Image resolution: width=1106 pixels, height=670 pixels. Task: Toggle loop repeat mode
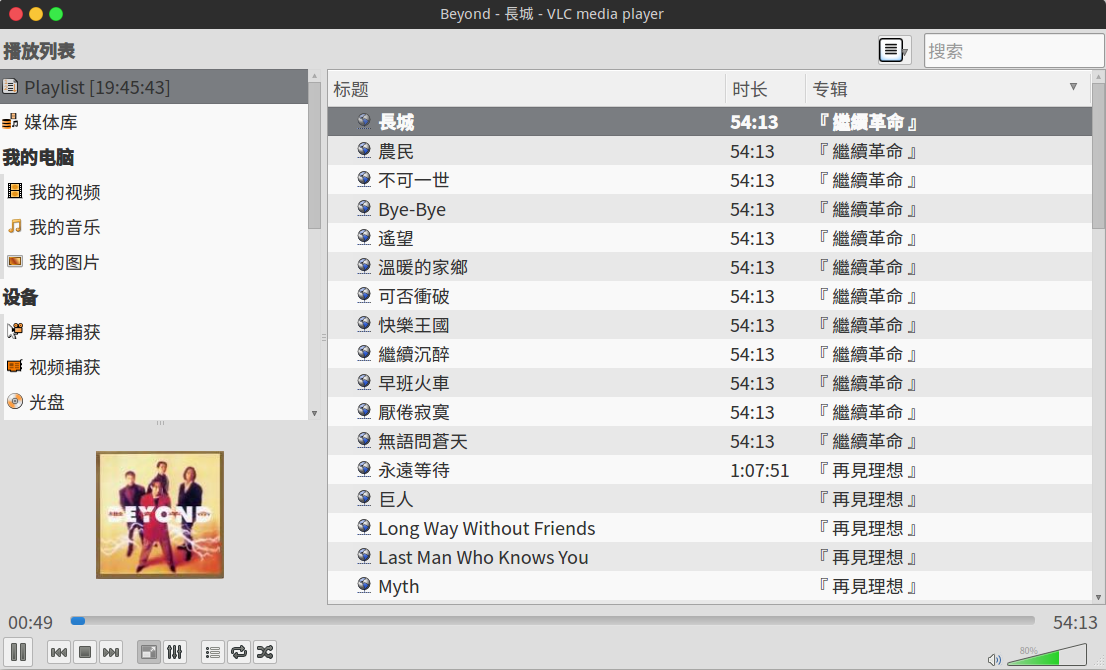click(239, 652)
